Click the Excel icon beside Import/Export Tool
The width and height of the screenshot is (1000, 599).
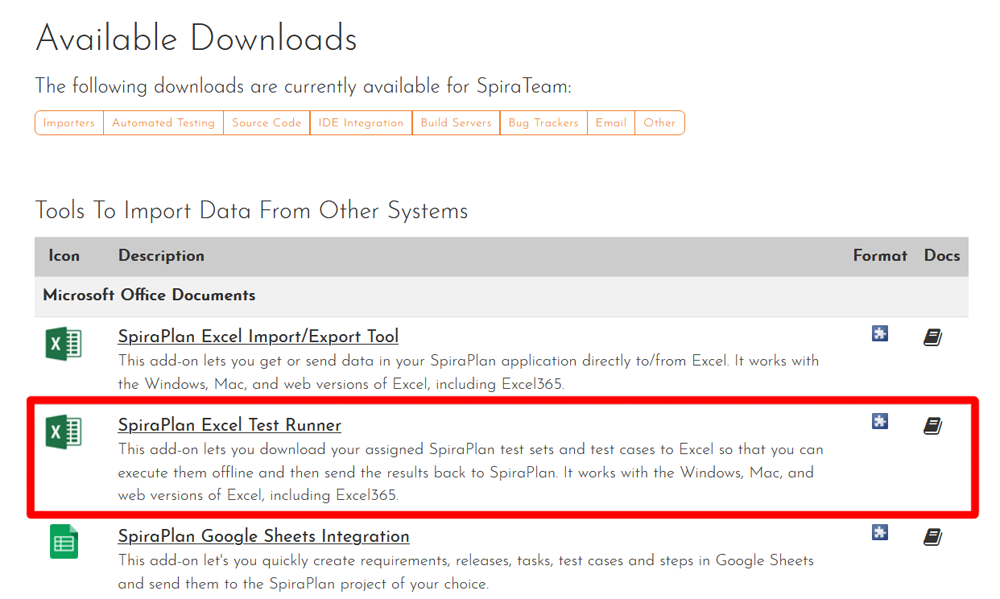[62, 343]
